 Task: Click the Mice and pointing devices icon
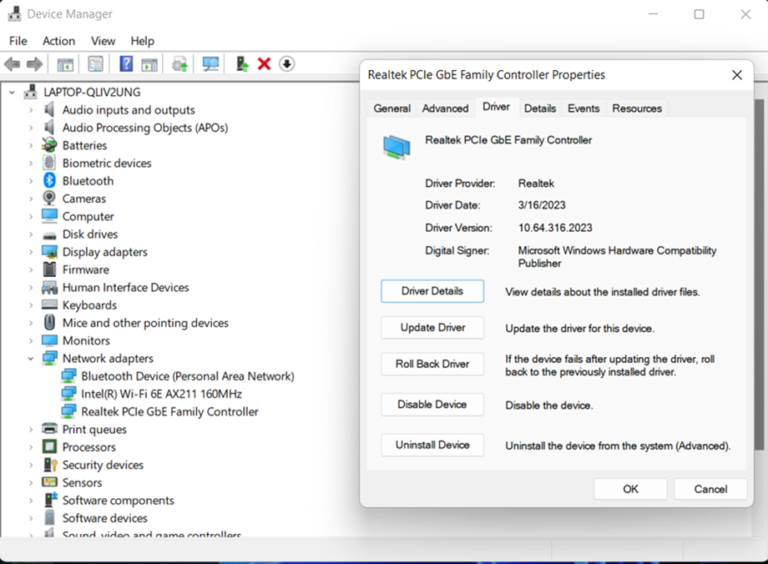pyautogui.click(x=49, y=323)
